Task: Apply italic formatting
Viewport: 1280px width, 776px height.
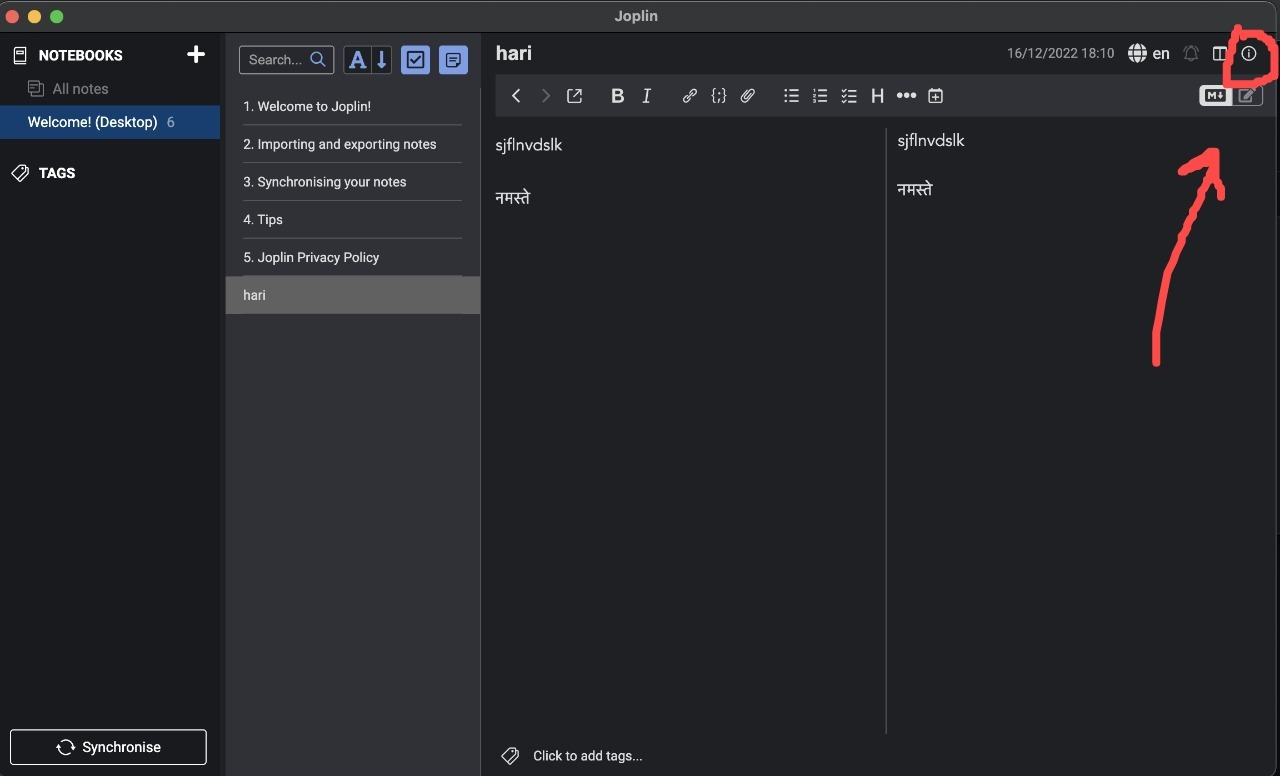Action: point(647,96)
